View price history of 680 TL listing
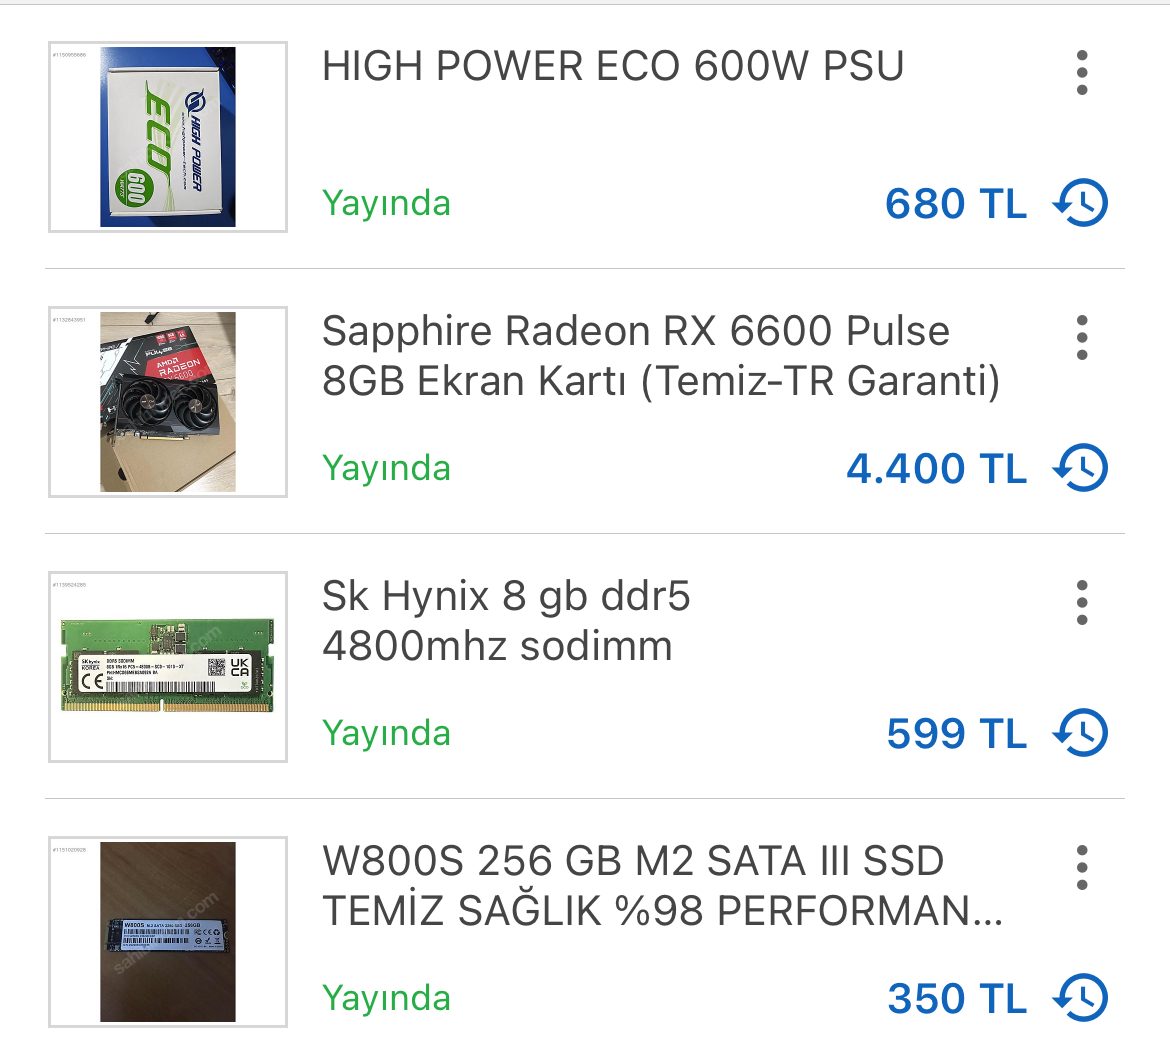The image size is (1170, 1051). pyautogui.click(x=1080, y=203)
